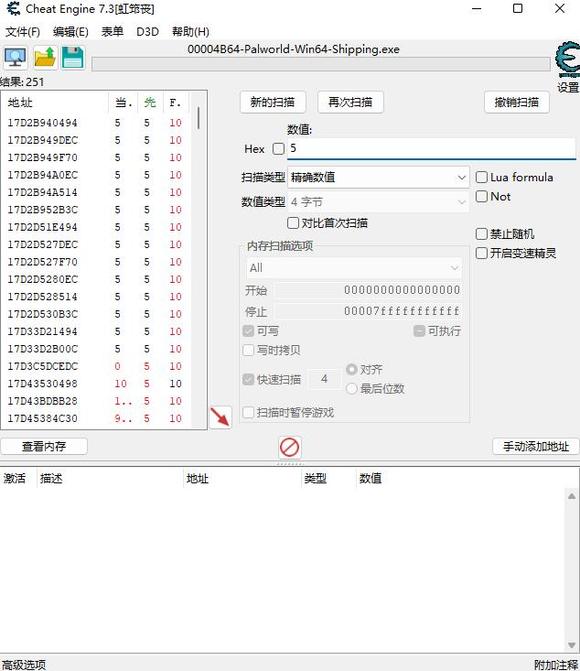580x671 pixels.
Task: Select result address 17D33D21494
Action: 42,332
